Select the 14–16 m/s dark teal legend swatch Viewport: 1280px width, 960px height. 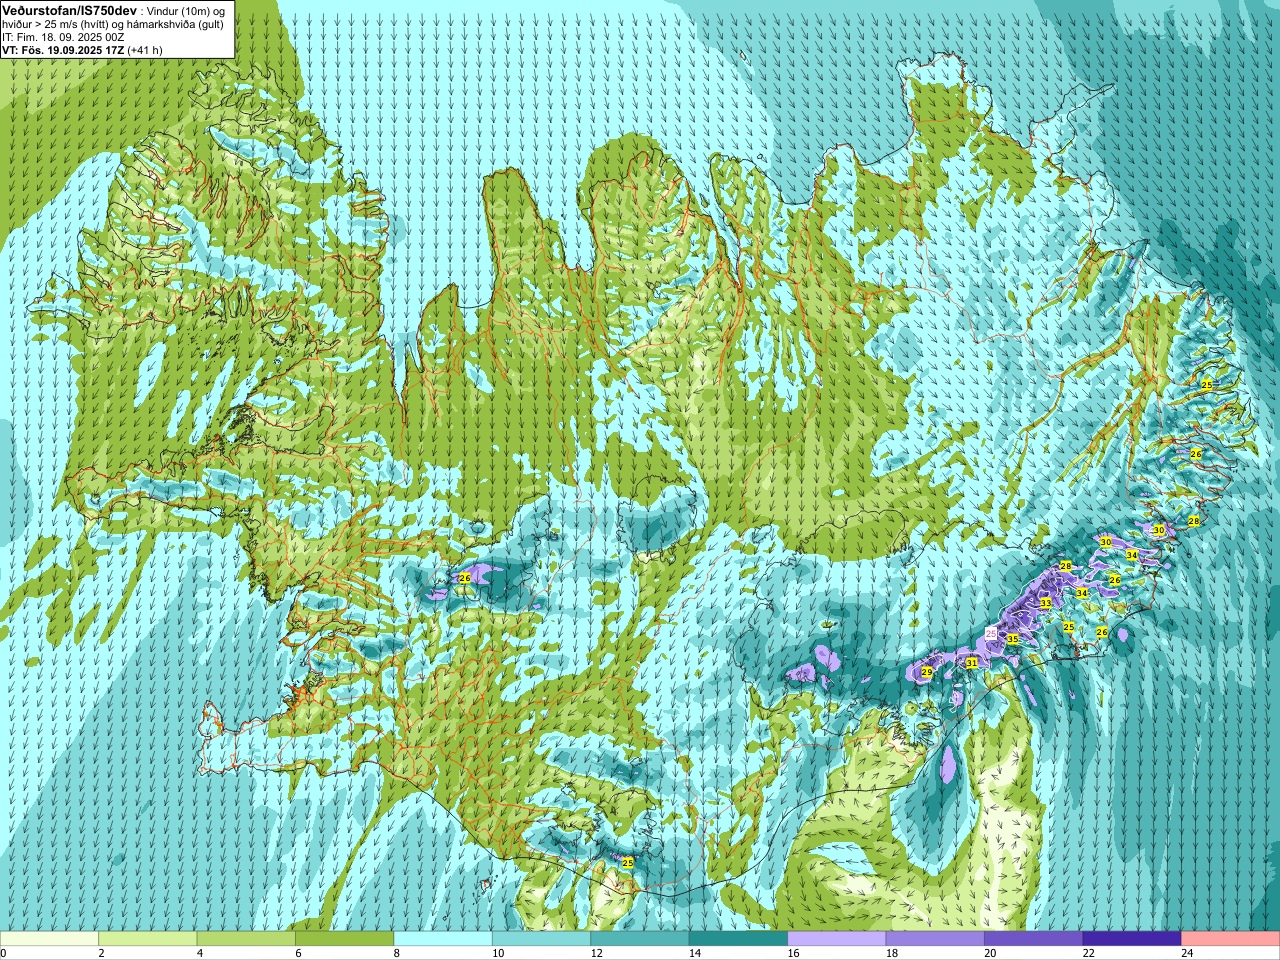pos(738,939)
